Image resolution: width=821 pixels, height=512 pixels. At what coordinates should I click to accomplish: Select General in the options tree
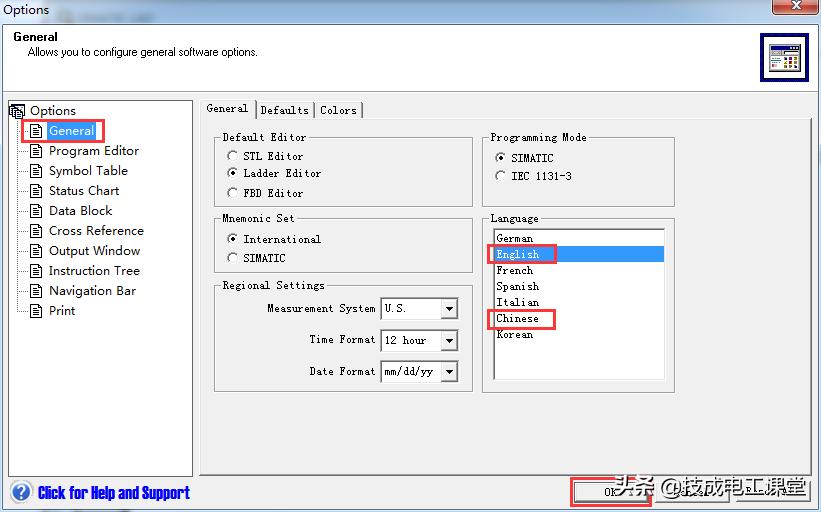(72, 131)
